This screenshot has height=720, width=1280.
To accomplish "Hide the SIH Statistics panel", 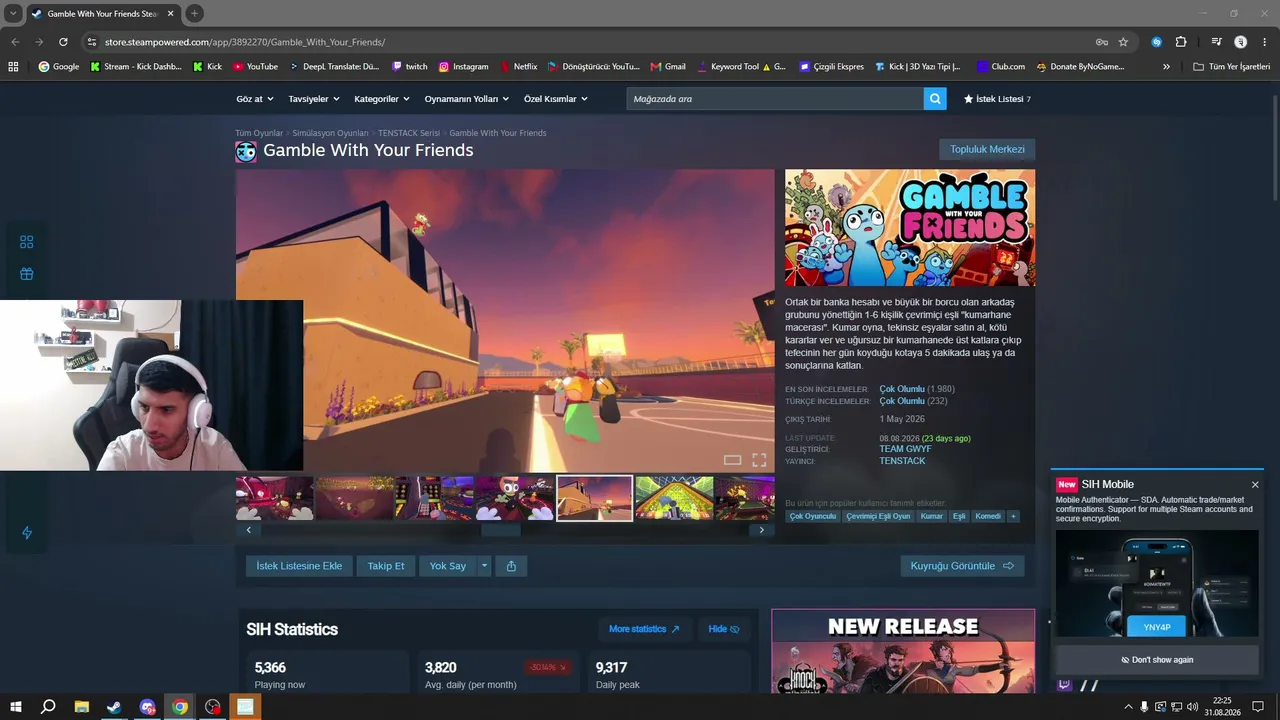I will click(723, 629).
